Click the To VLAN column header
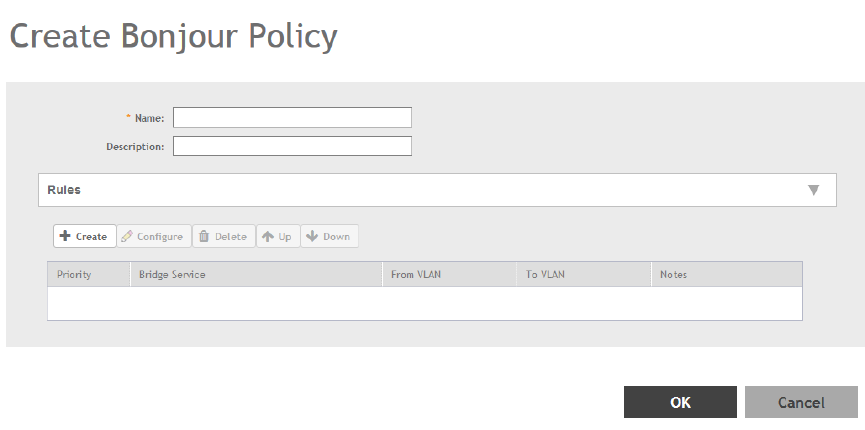This screenshot has height=430, width=865. click(584, 274)
